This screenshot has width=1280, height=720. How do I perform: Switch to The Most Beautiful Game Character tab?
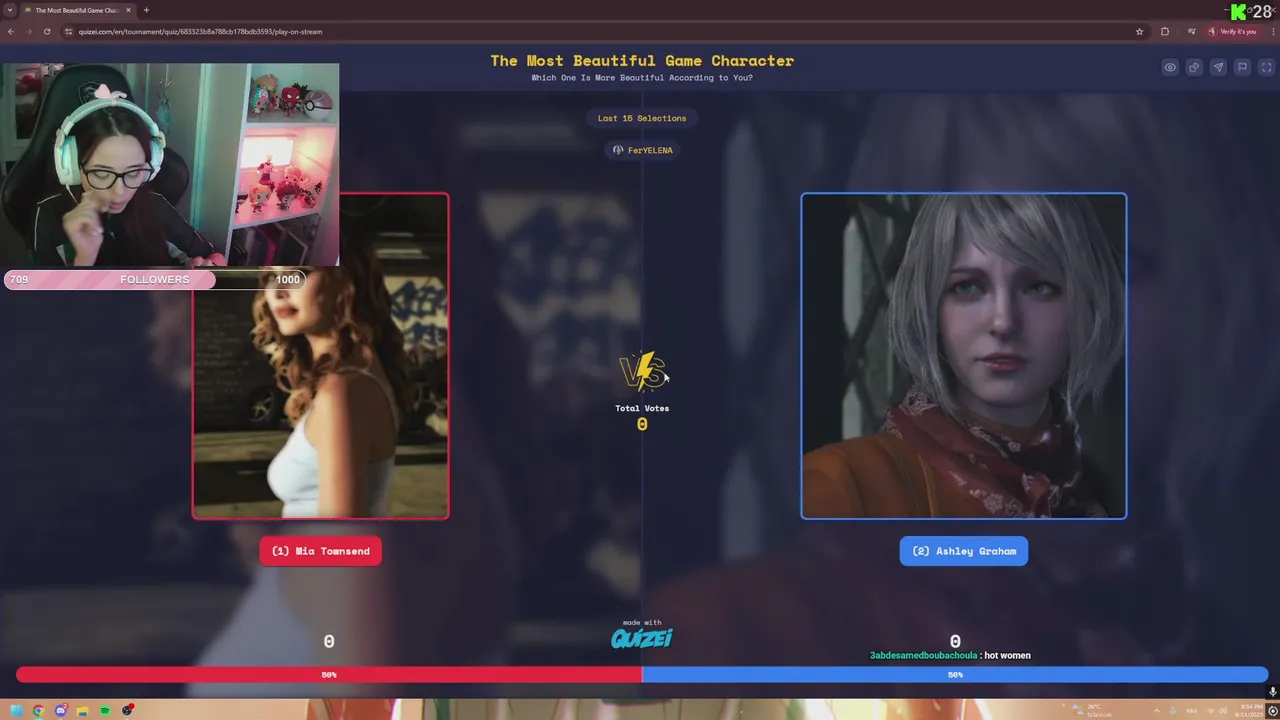(76, 10)
